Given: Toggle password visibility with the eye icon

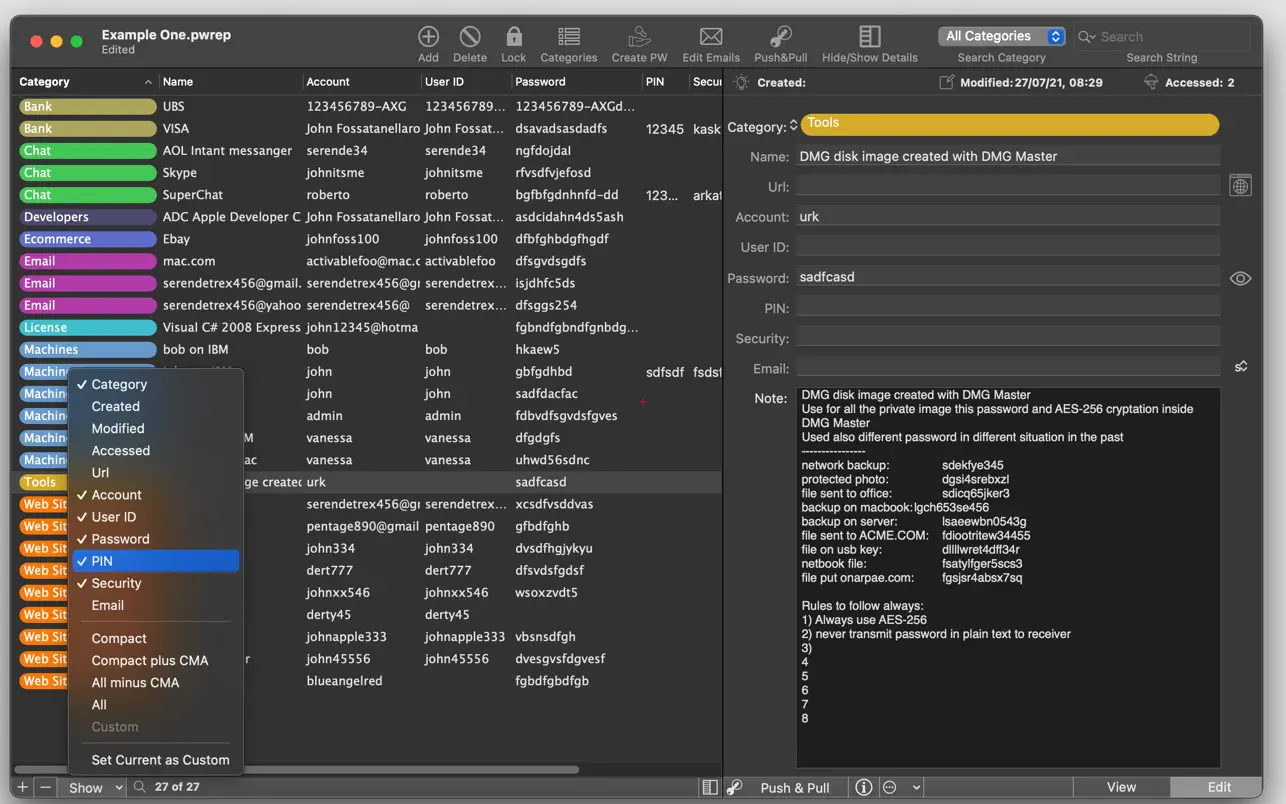Looking at the screenshot, I should 1240,279.
